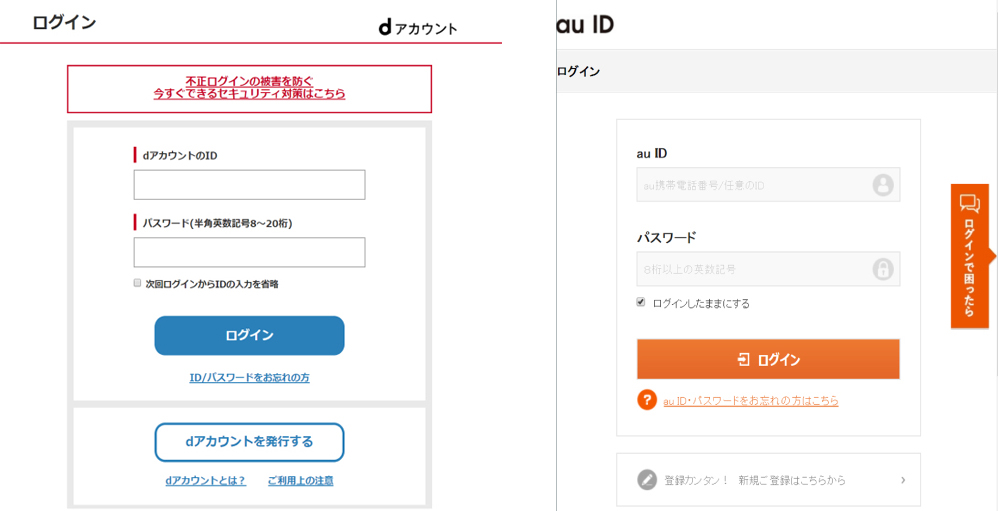This screenshot has height=511, width=998.
Task: Click the blue ログイン button for d account
Action: tap(250, 335)
